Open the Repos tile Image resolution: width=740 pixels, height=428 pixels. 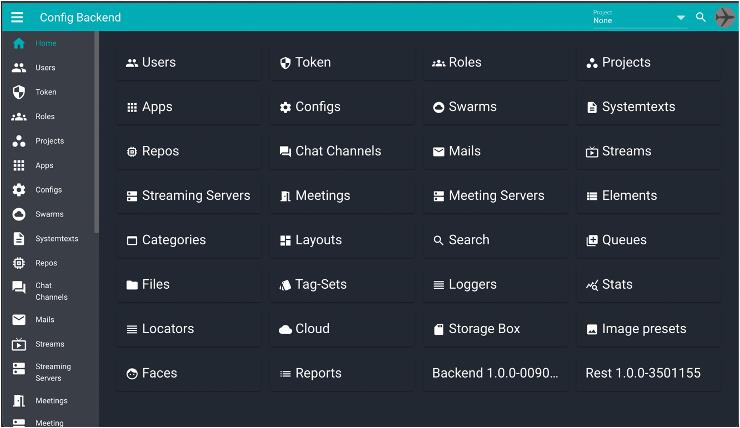point(188,151)
